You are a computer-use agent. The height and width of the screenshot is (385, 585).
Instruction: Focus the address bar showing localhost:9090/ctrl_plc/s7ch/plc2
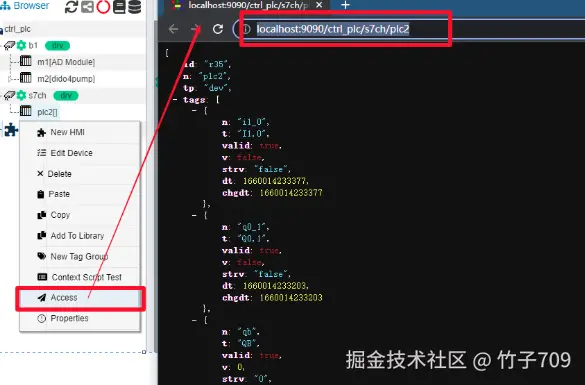pyautogui.click(x=333, y=29)
